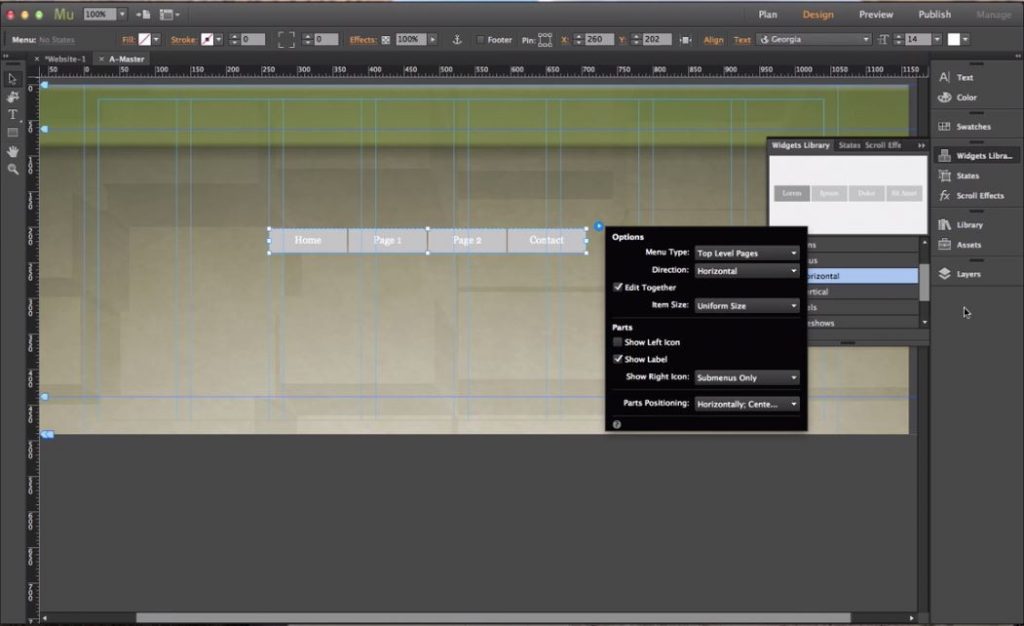Click the Align link in toolbar

[713, 40]
